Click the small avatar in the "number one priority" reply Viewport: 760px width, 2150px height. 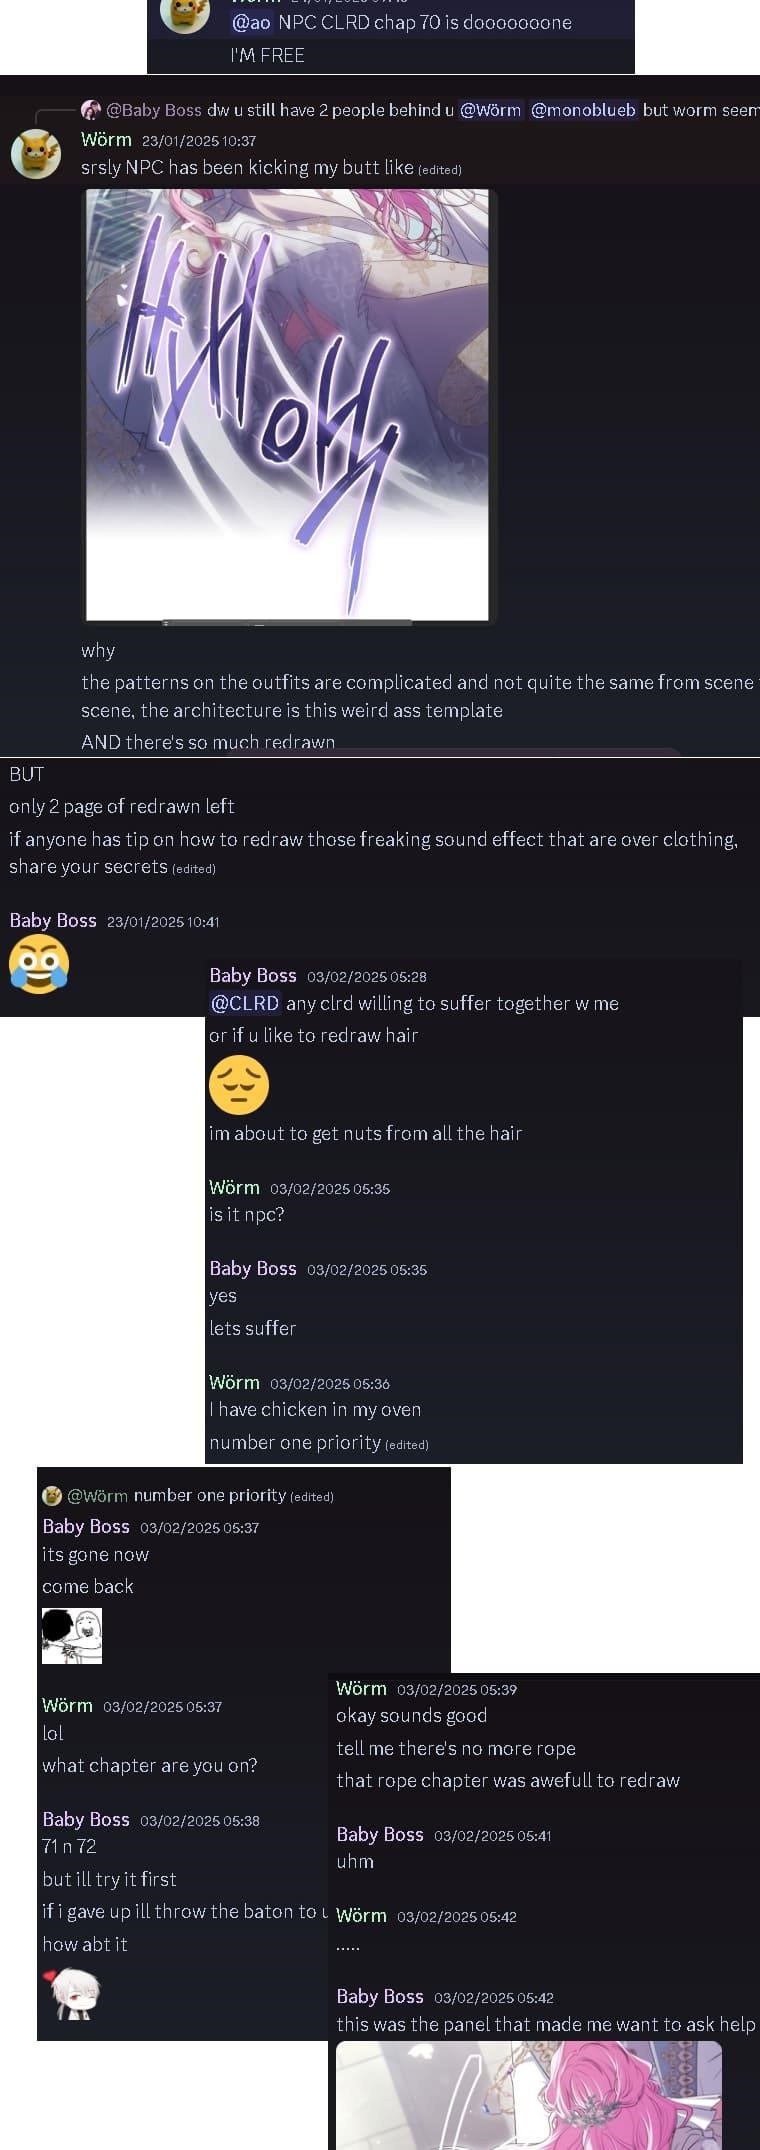(52, 1496)
